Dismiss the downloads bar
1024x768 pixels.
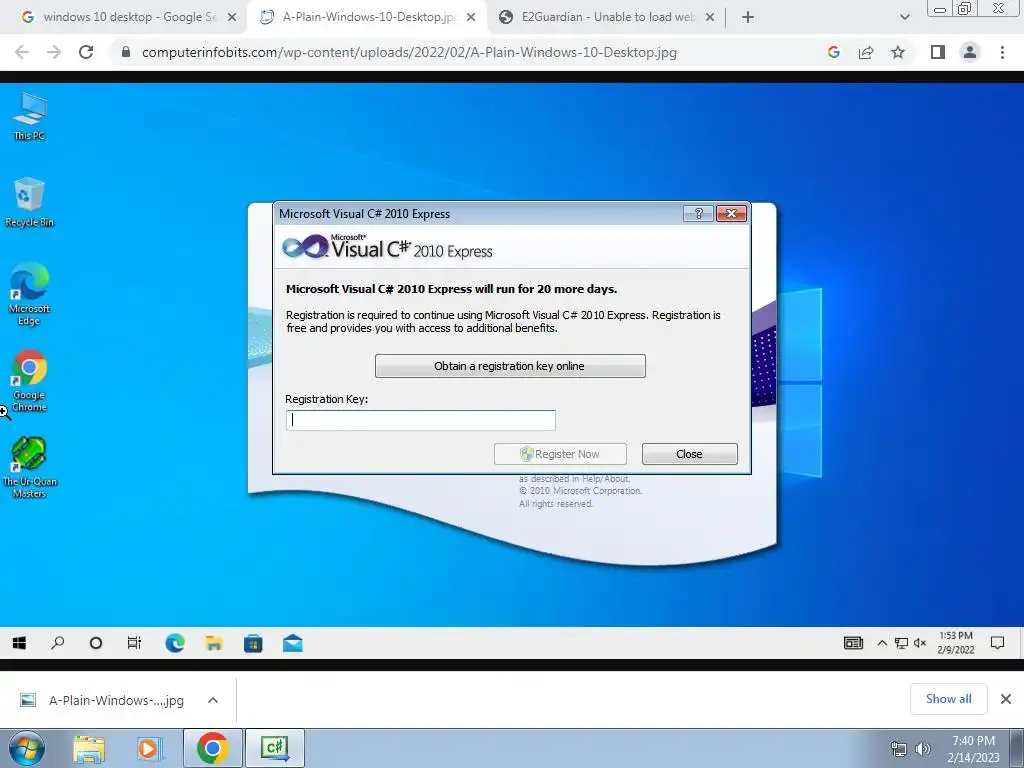click(1006, 699)
